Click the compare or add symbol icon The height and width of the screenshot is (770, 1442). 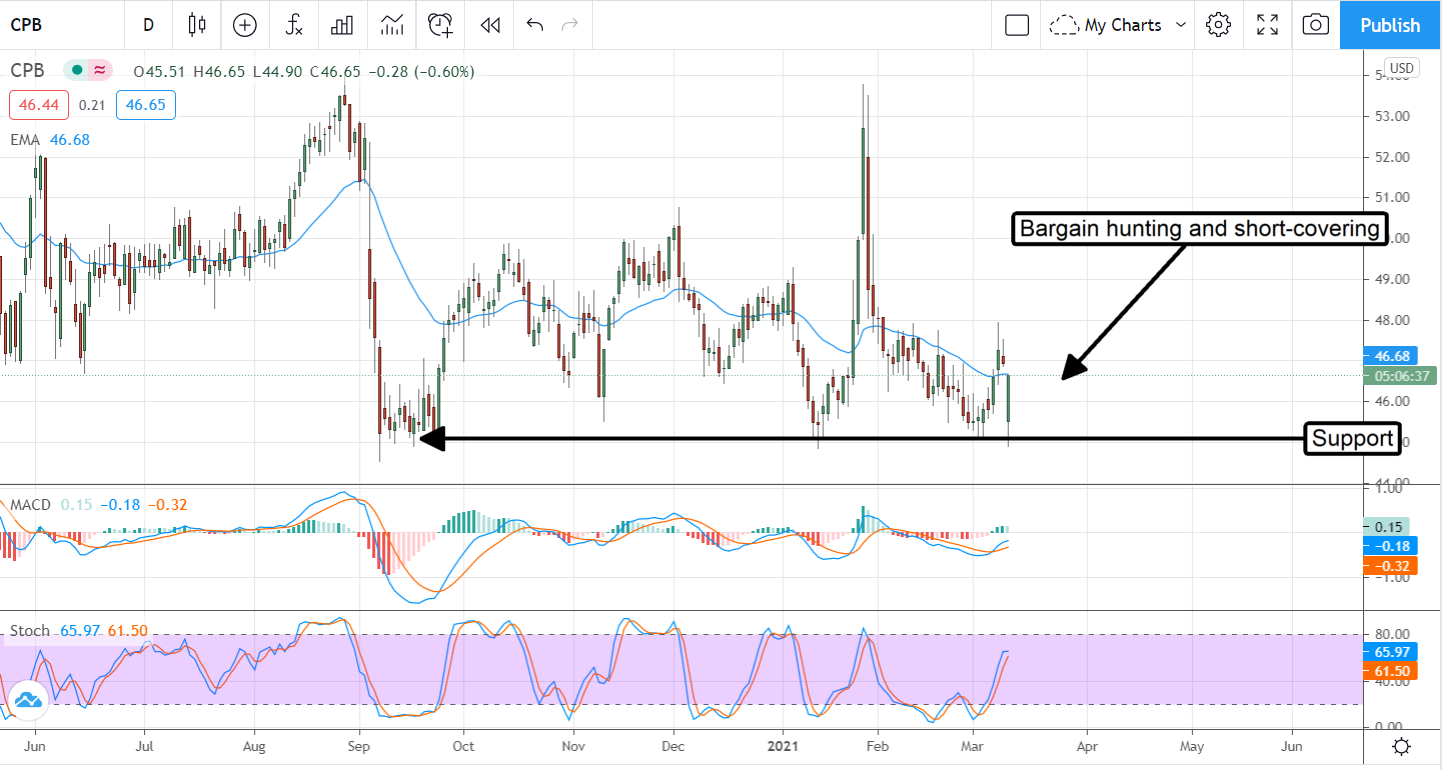tap(245, 25)
